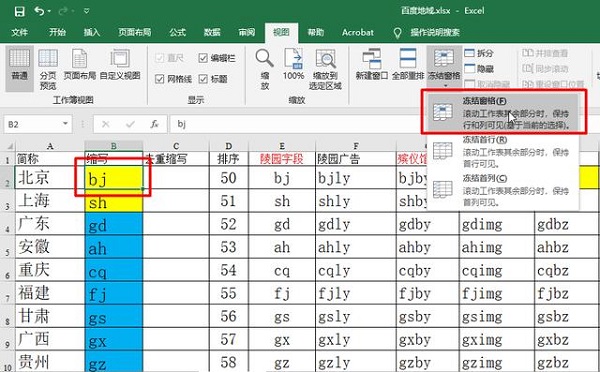Open the Name Box dropdown arrow

pyautogui.click(x=65, y=124)
